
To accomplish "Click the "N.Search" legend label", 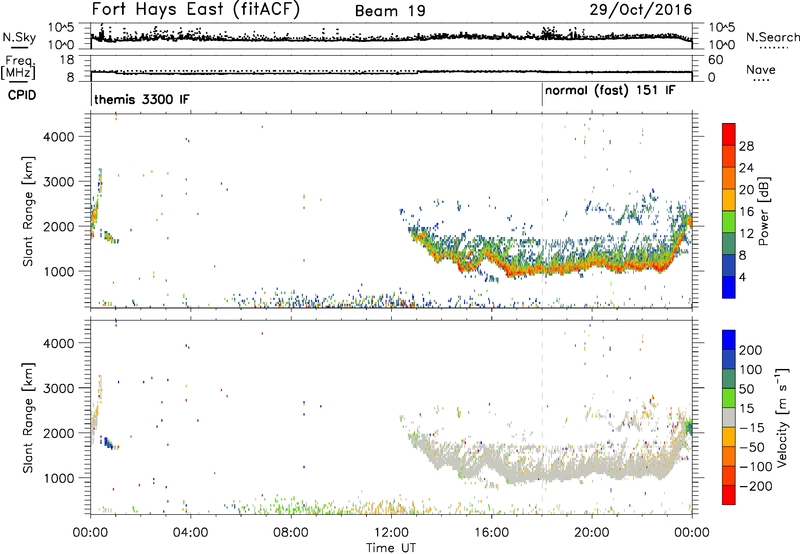I will pos(772,37).
